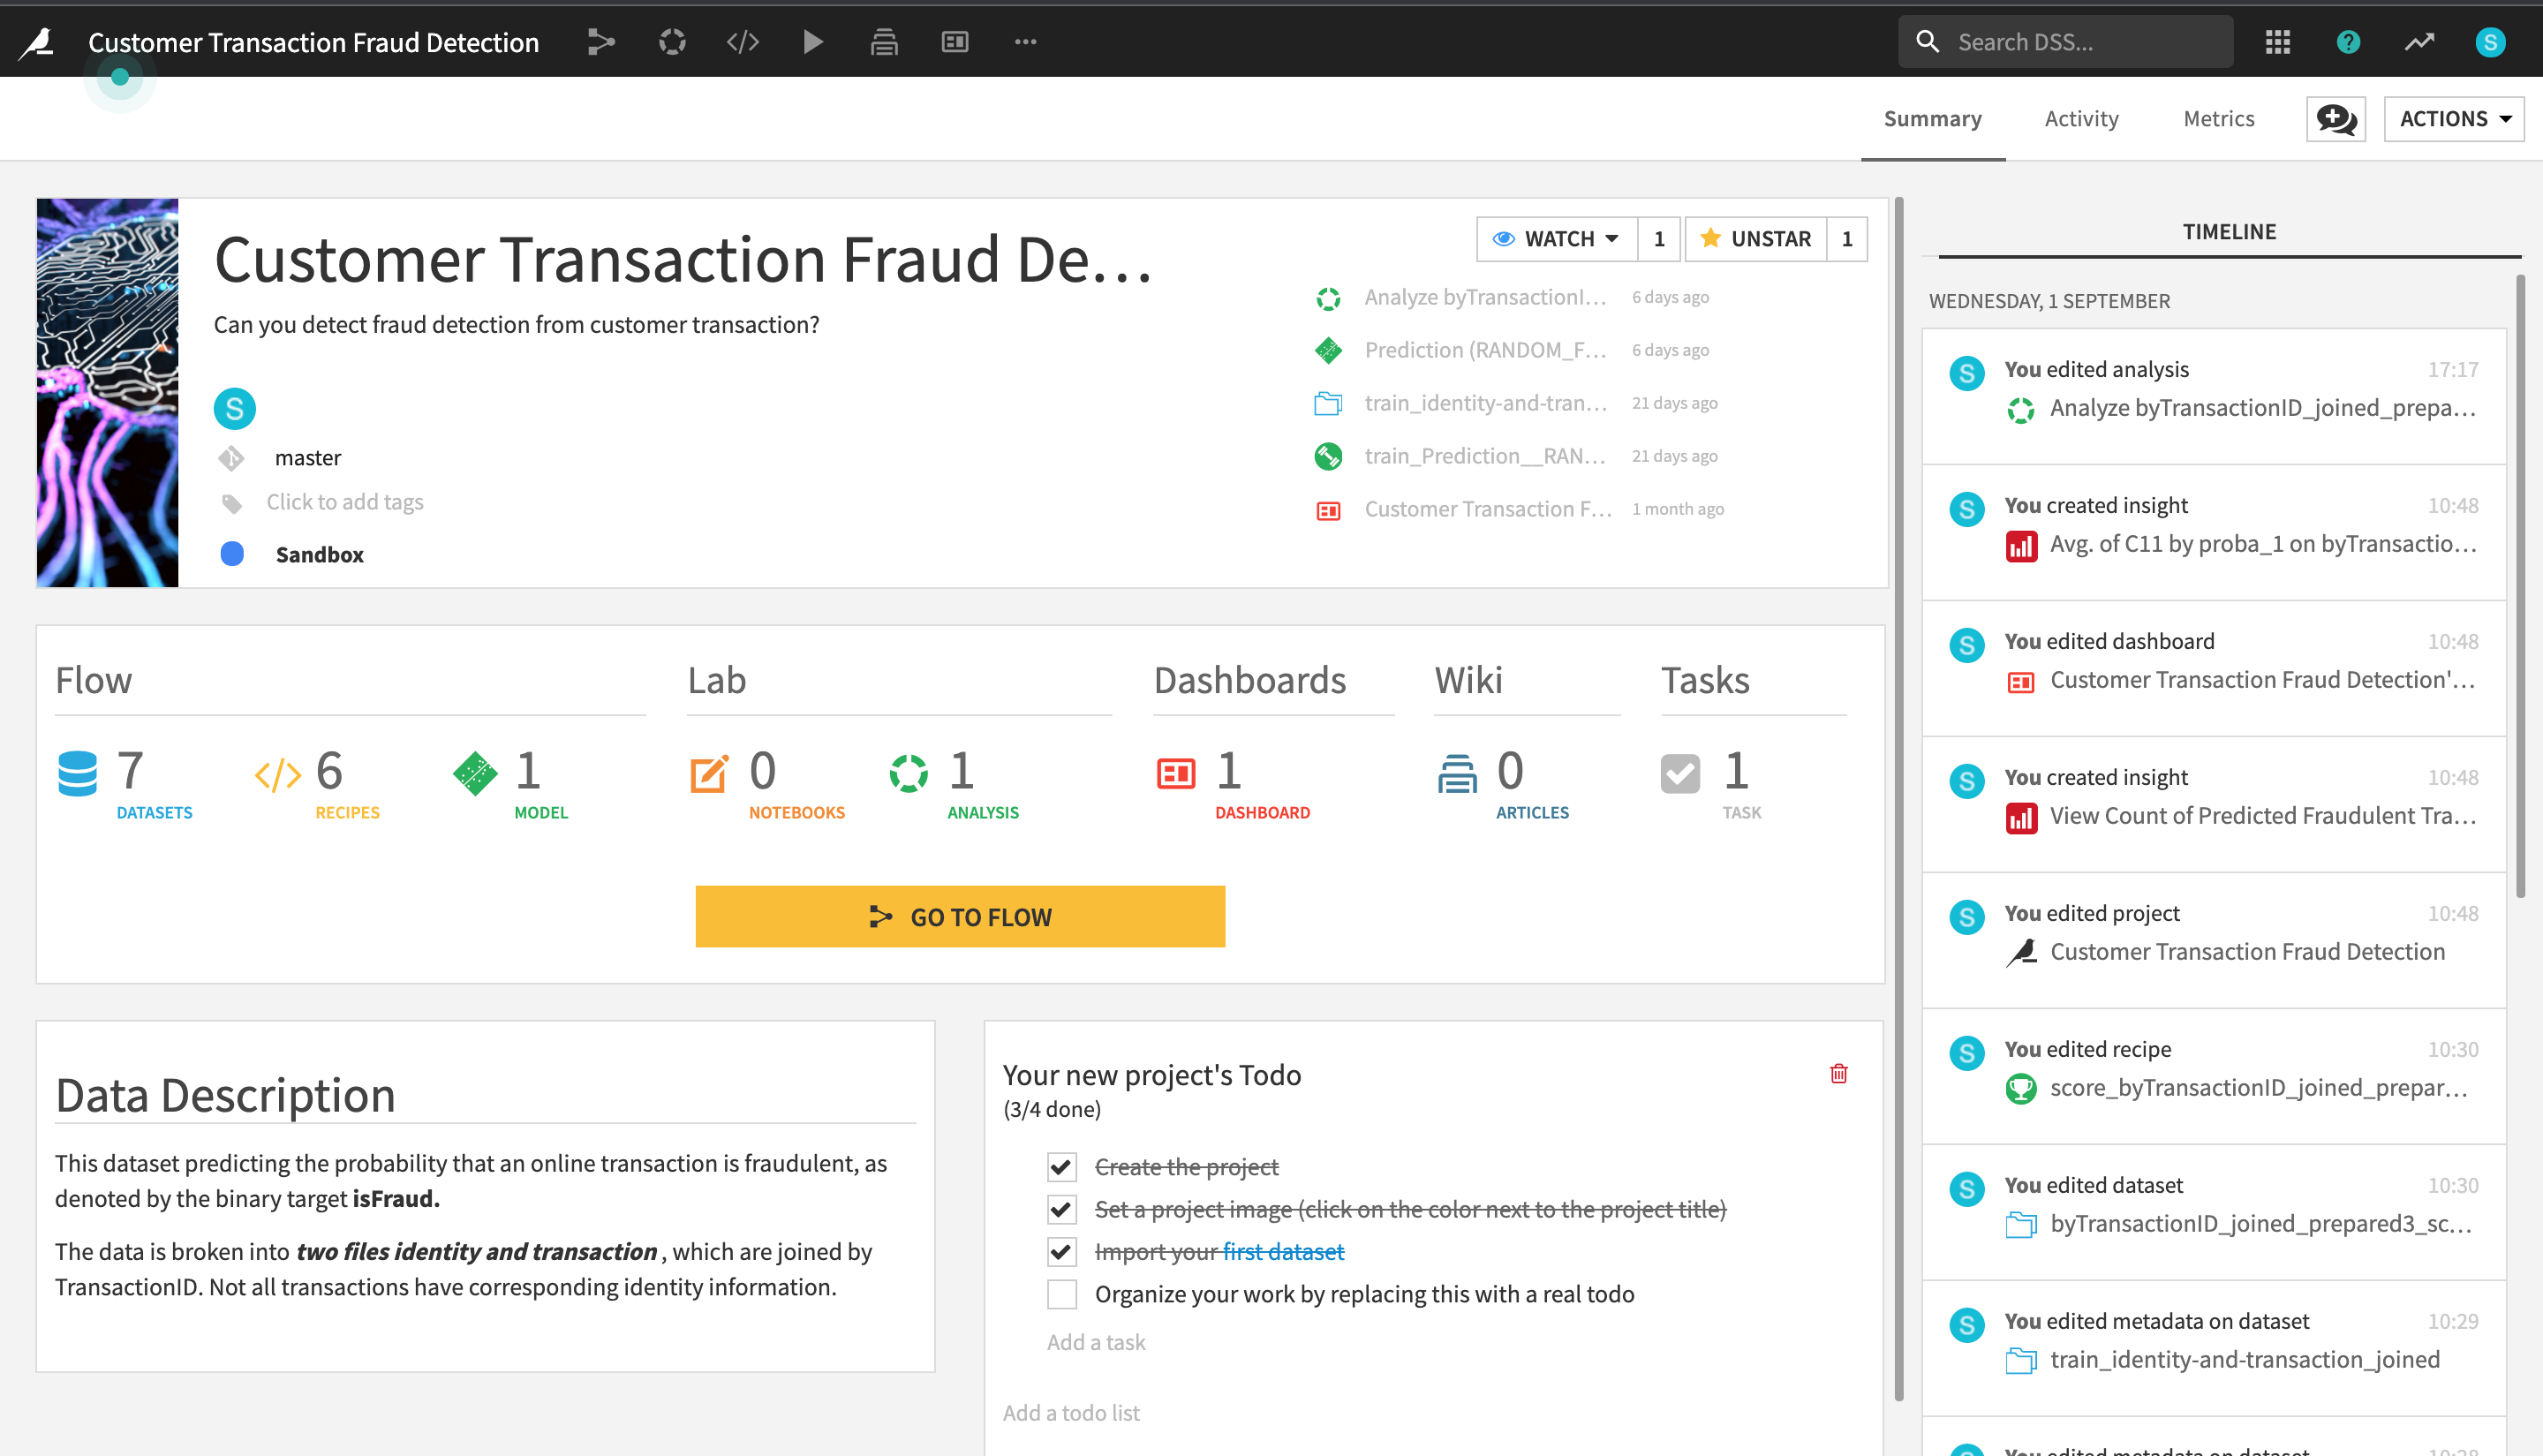Uncheck the 'Create the project' todo checkbox
2543x1456 pixels.
(x=1061, y=1167)
